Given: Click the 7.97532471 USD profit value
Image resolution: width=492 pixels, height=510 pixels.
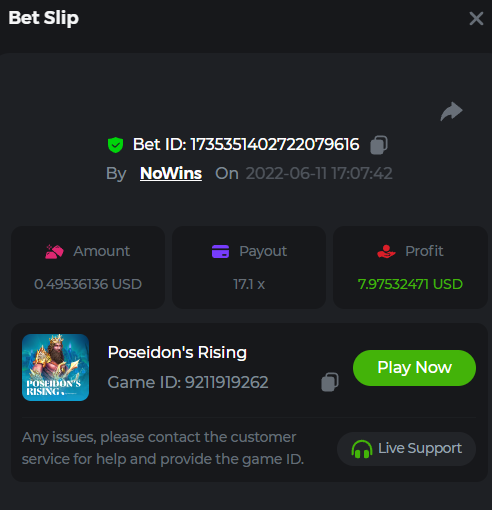Looking at the screenshot, I should click(x=410, y=284).
